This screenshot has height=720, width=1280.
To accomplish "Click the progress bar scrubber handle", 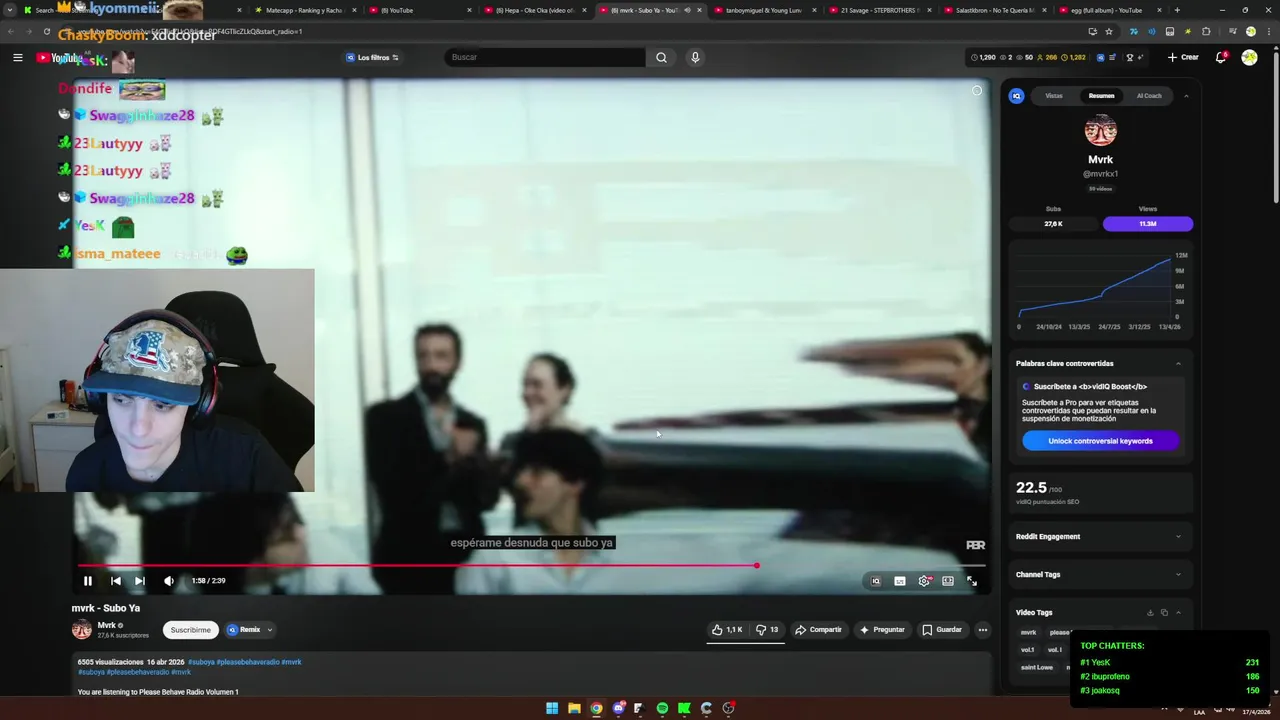I will 757,566.
